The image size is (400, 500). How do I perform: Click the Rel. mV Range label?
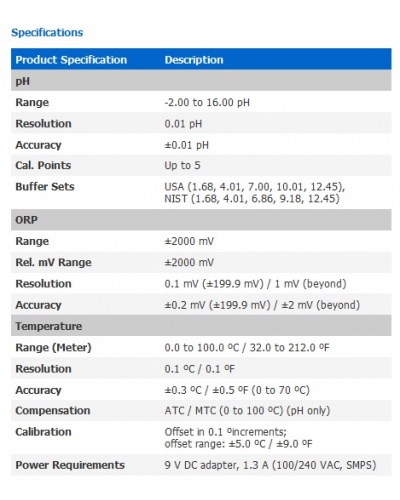[x=53, y=262]
